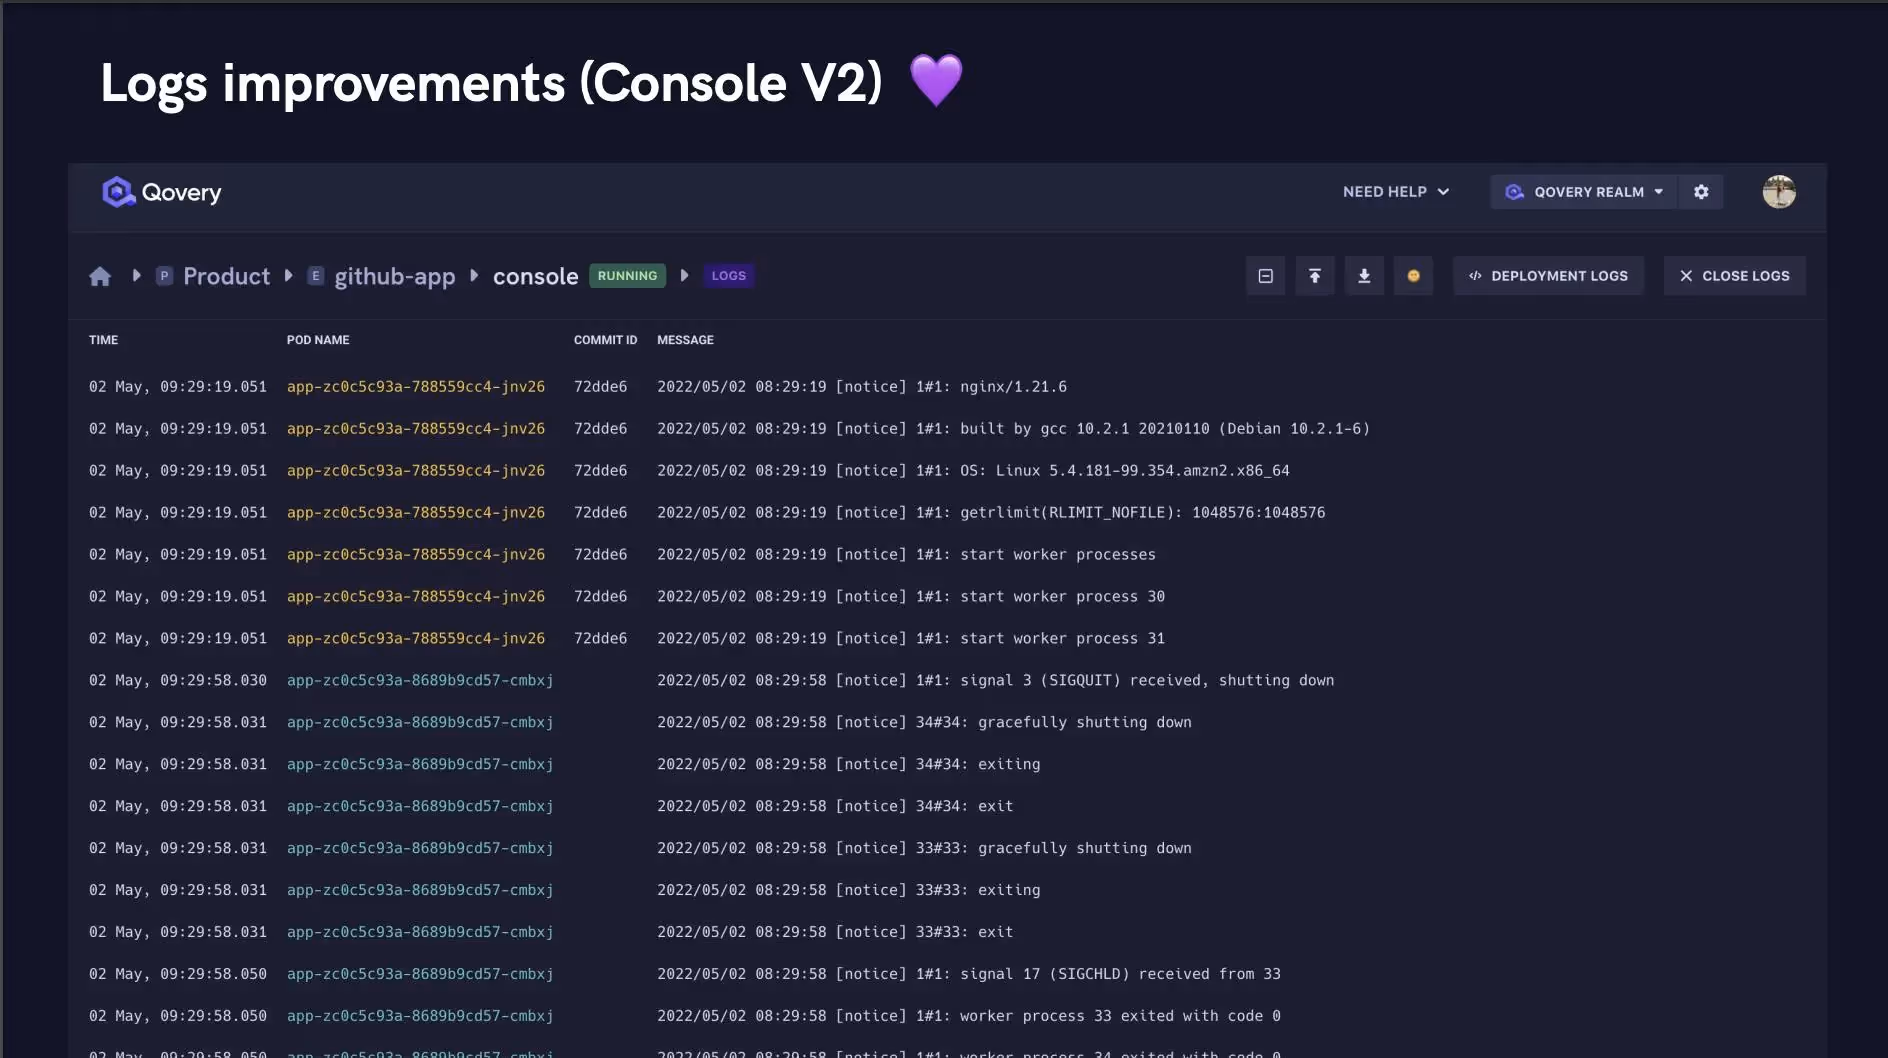The image size is (1888, 1058).
Task: Click the Product breadcrumb P icon
Action: pyautogui.click(x=164, y=276)
